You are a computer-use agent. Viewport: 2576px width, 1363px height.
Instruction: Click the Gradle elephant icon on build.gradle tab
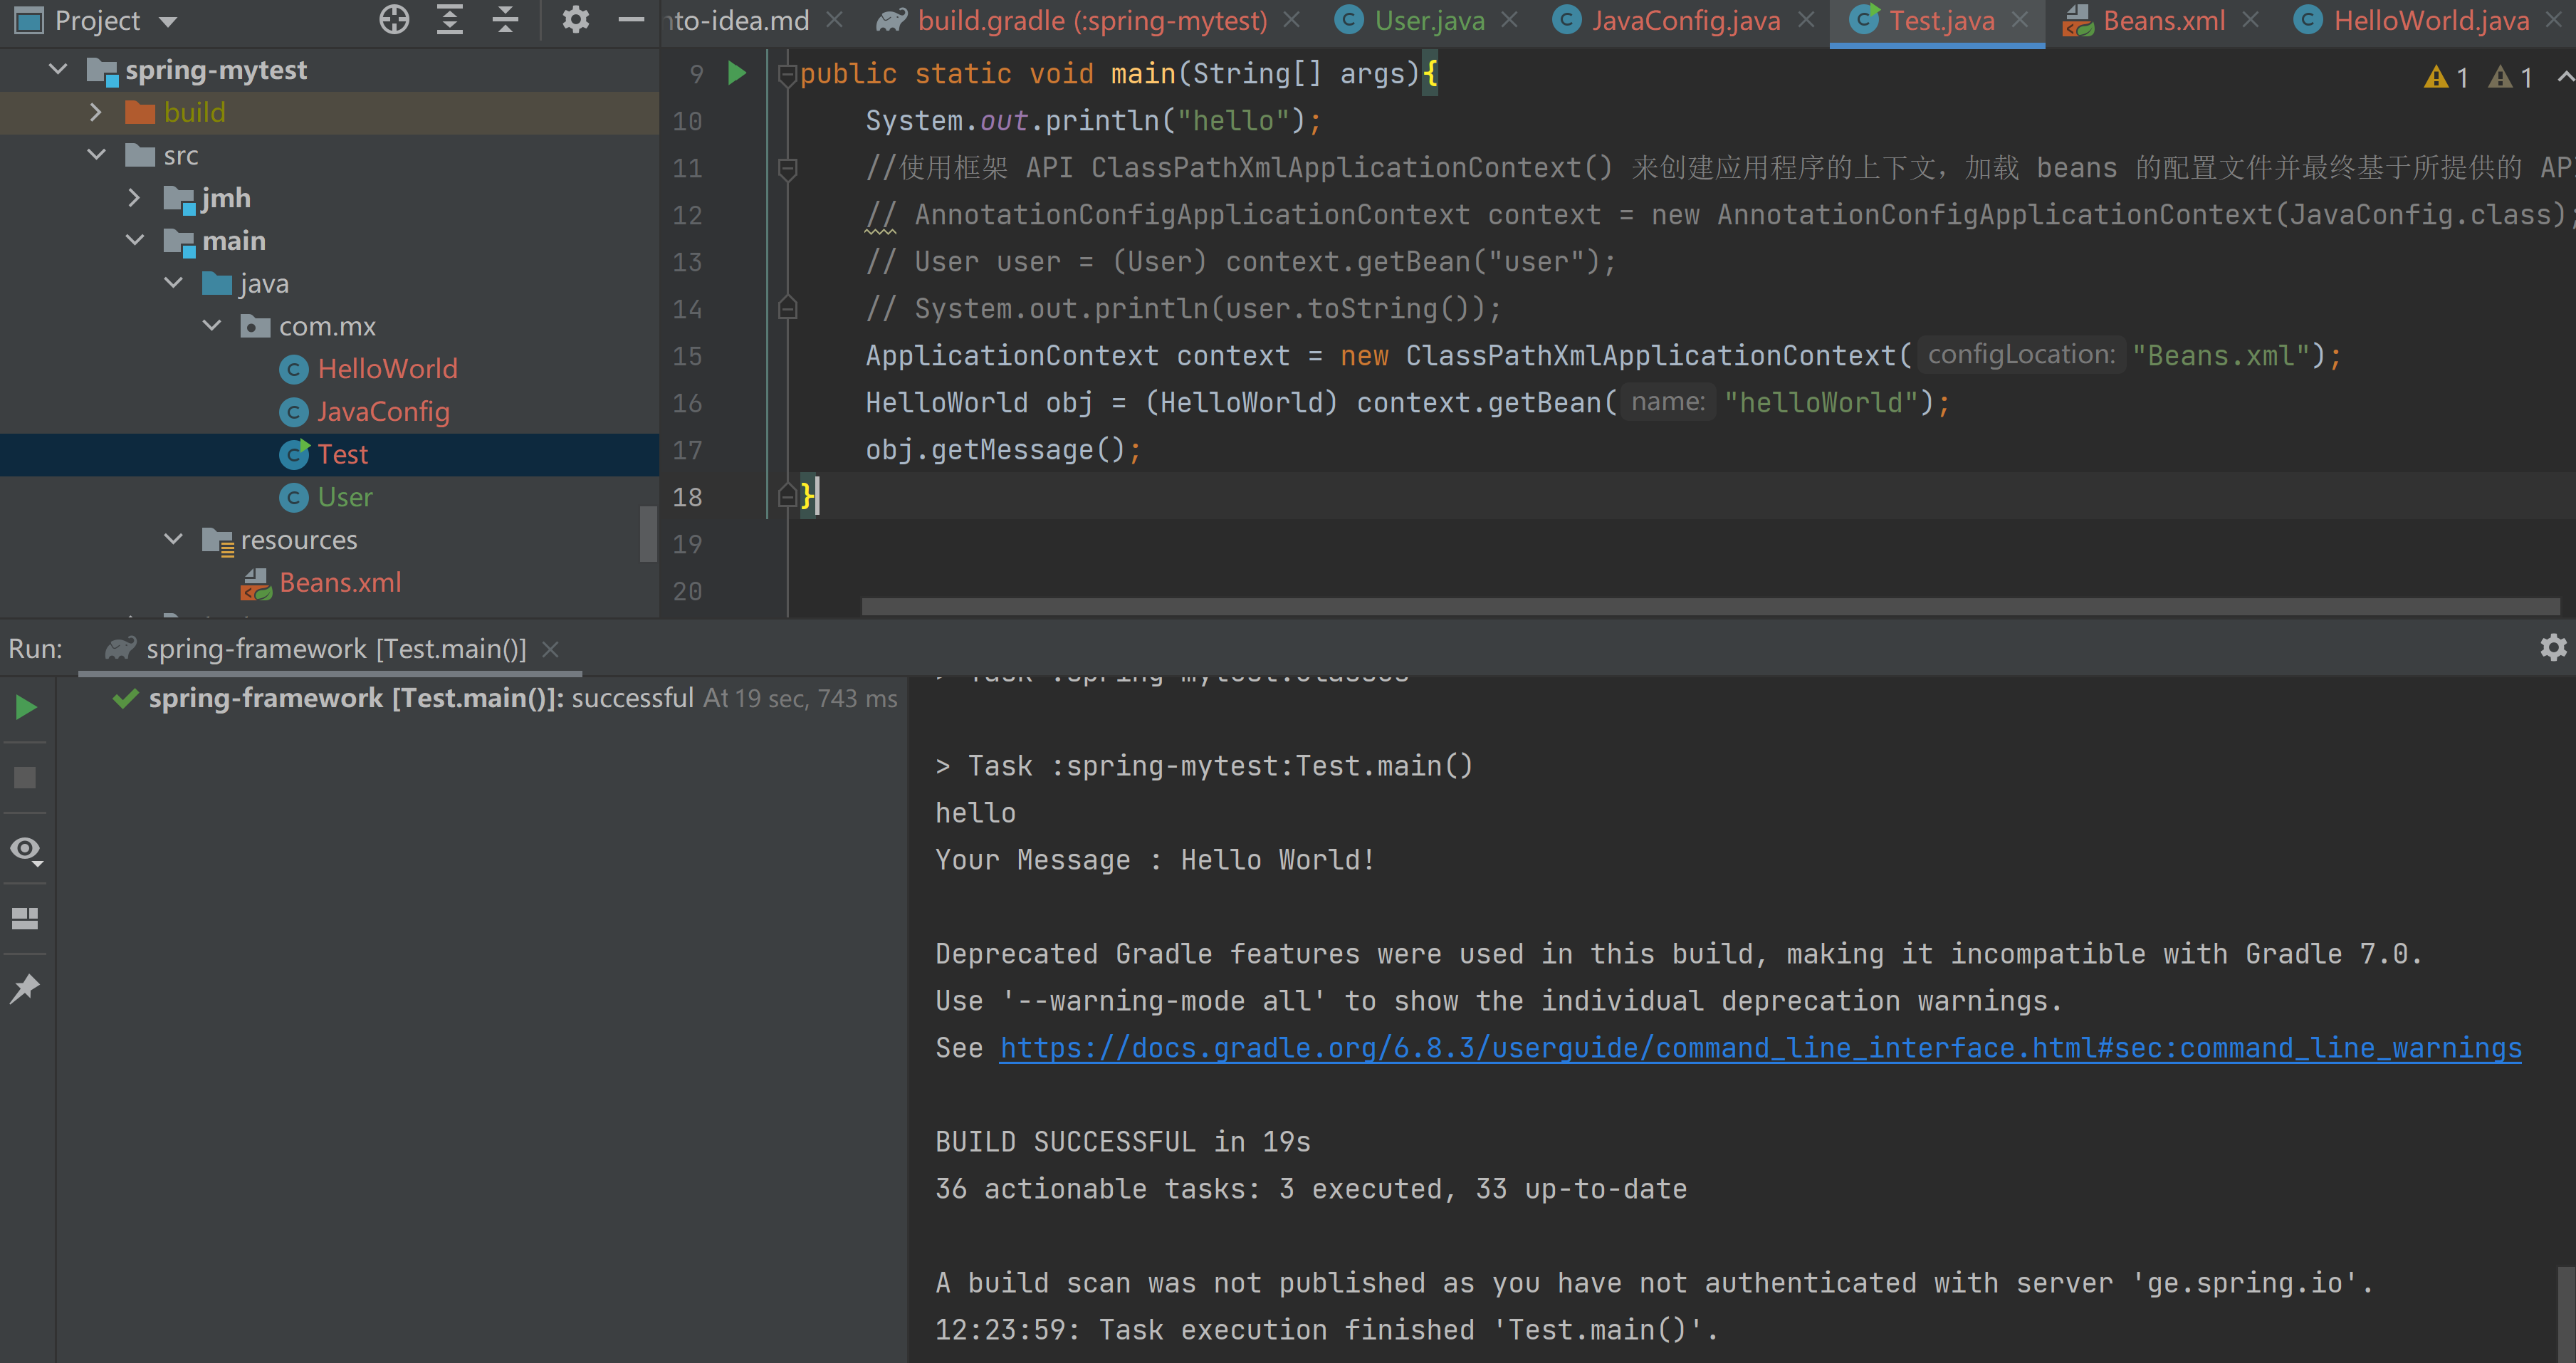tap(891, 20)
